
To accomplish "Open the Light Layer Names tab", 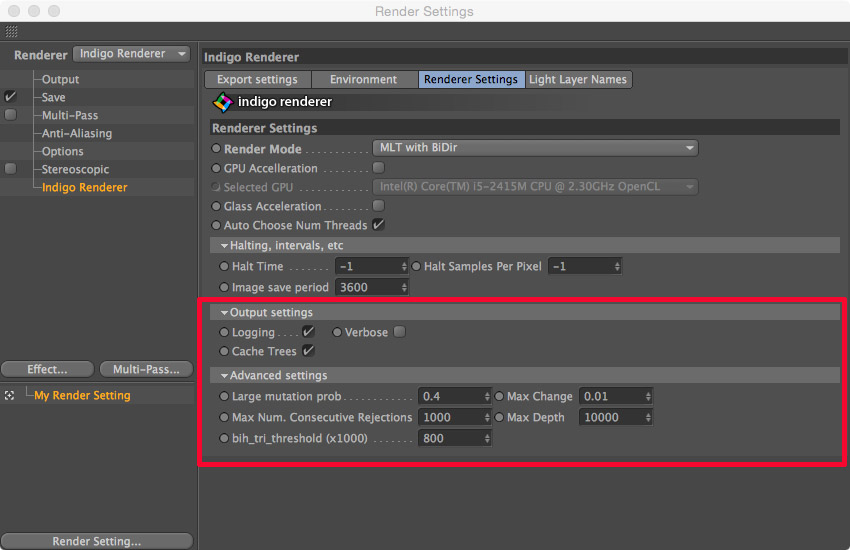I will [577, 80].
